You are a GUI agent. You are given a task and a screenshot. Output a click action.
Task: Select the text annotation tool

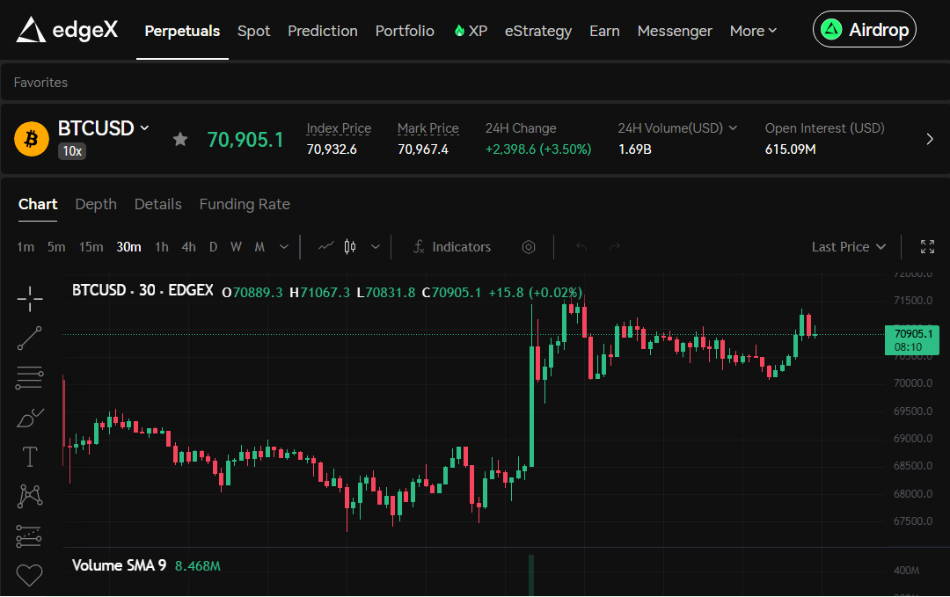[x=30, y=457]
